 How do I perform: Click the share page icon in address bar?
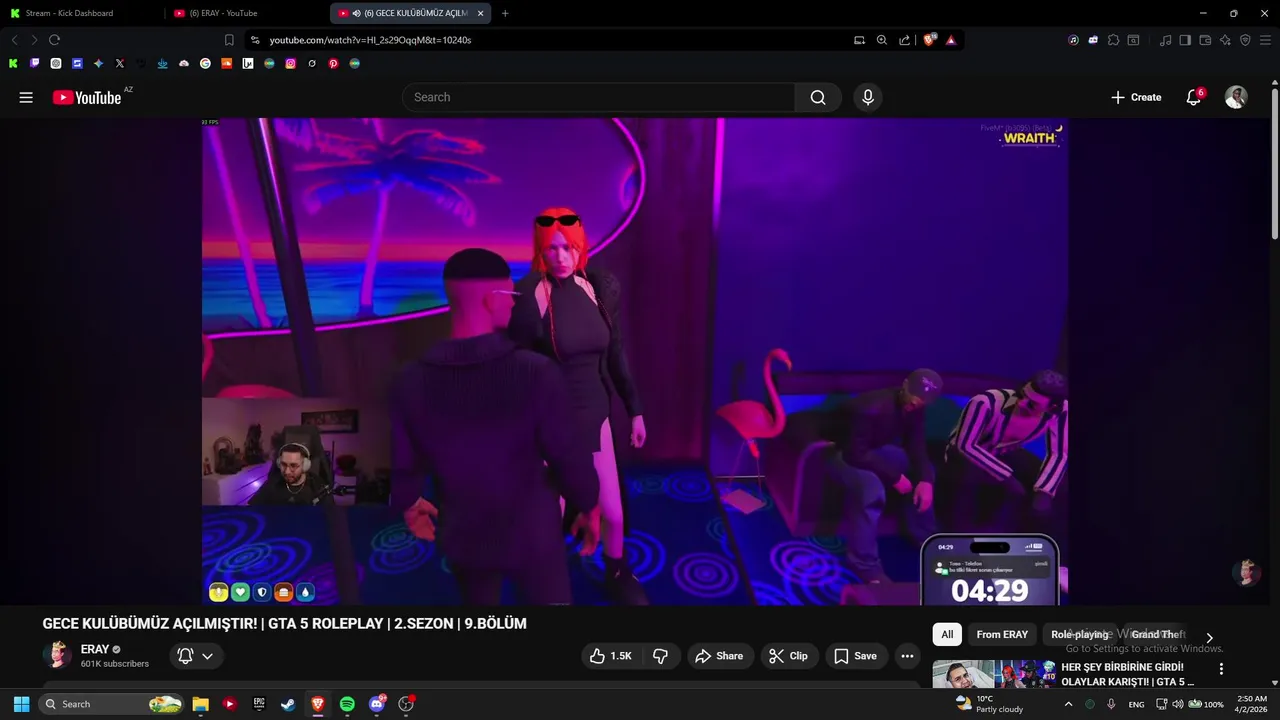pos(905,40)
